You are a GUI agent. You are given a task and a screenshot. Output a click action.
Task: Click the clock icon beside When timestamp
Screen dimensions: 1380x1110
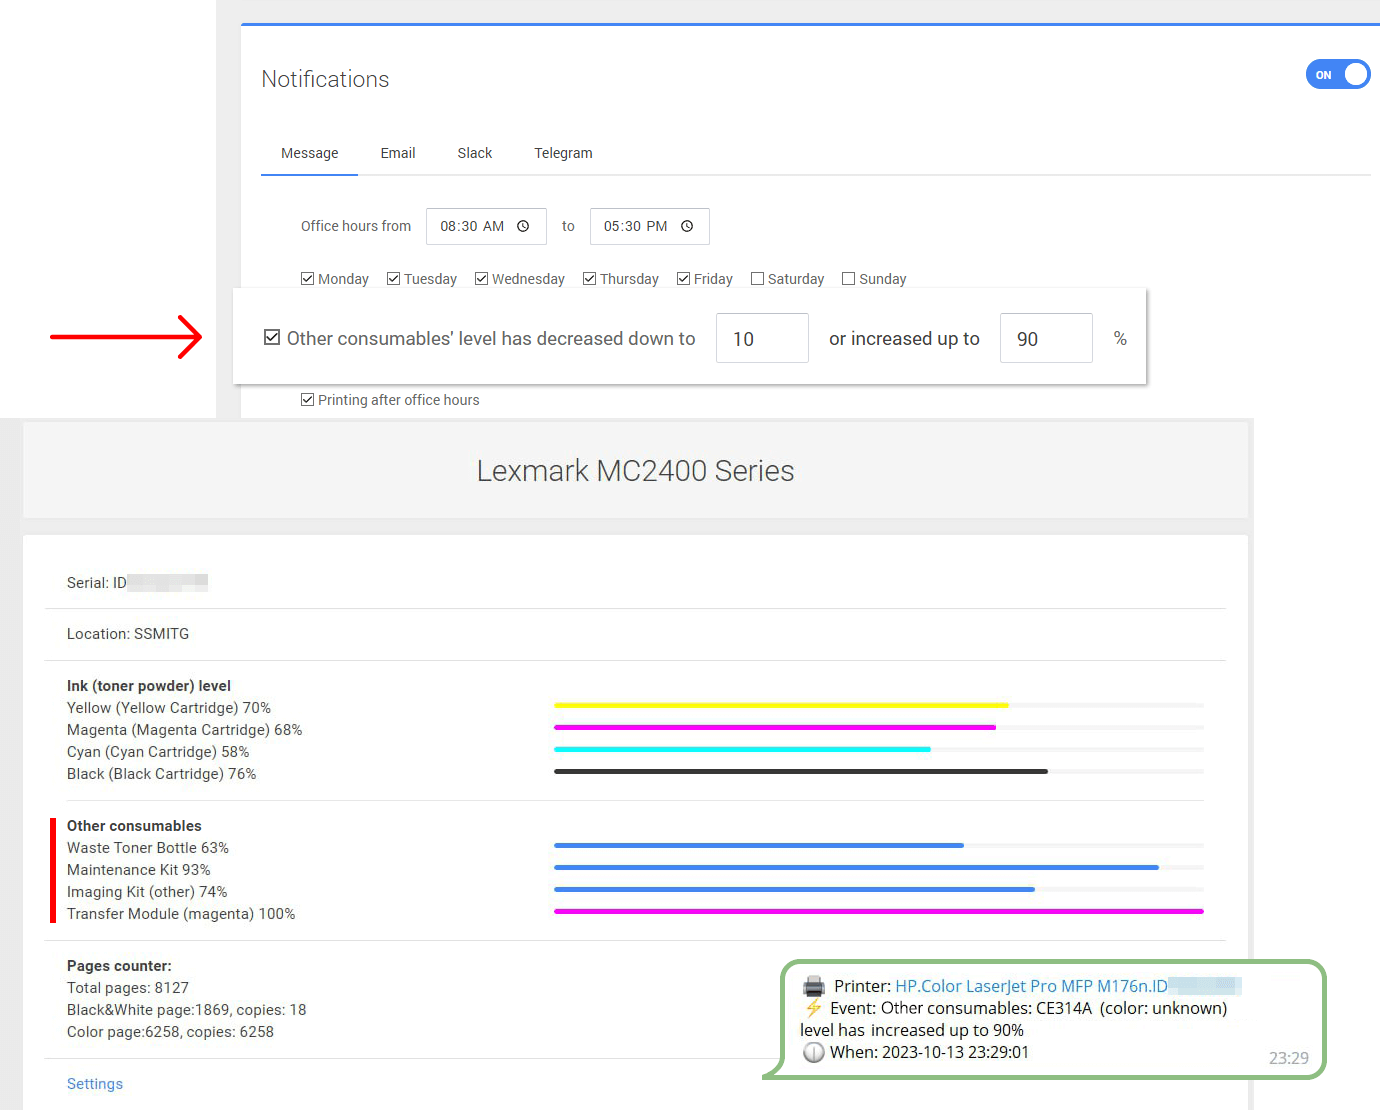[814, 1052]
